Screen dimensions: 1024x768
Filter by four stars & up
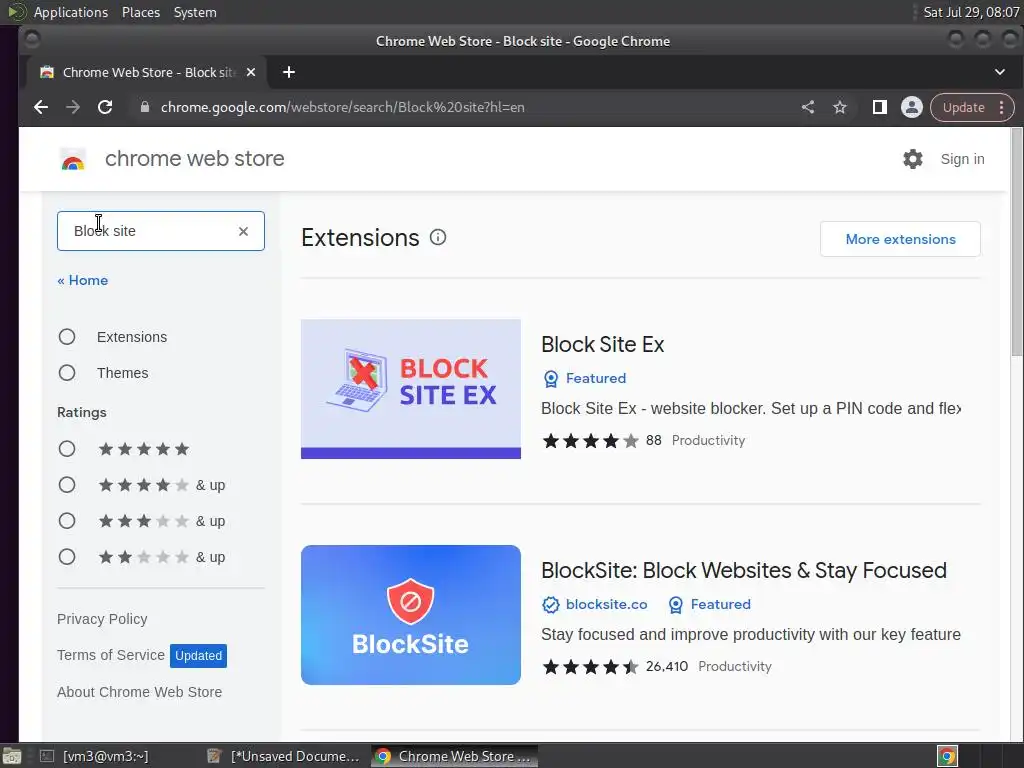pyautogui.click(x=67, y=485)
